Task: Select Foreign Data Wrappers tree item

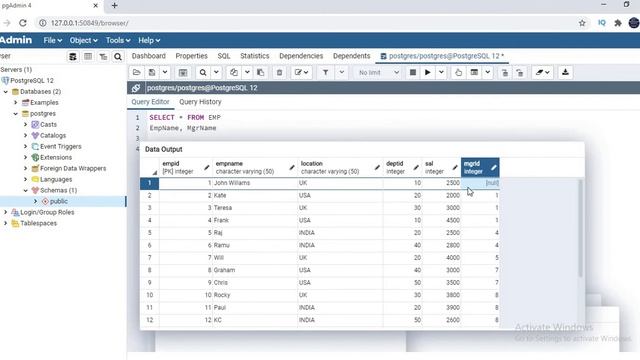Action: (73, 168)
